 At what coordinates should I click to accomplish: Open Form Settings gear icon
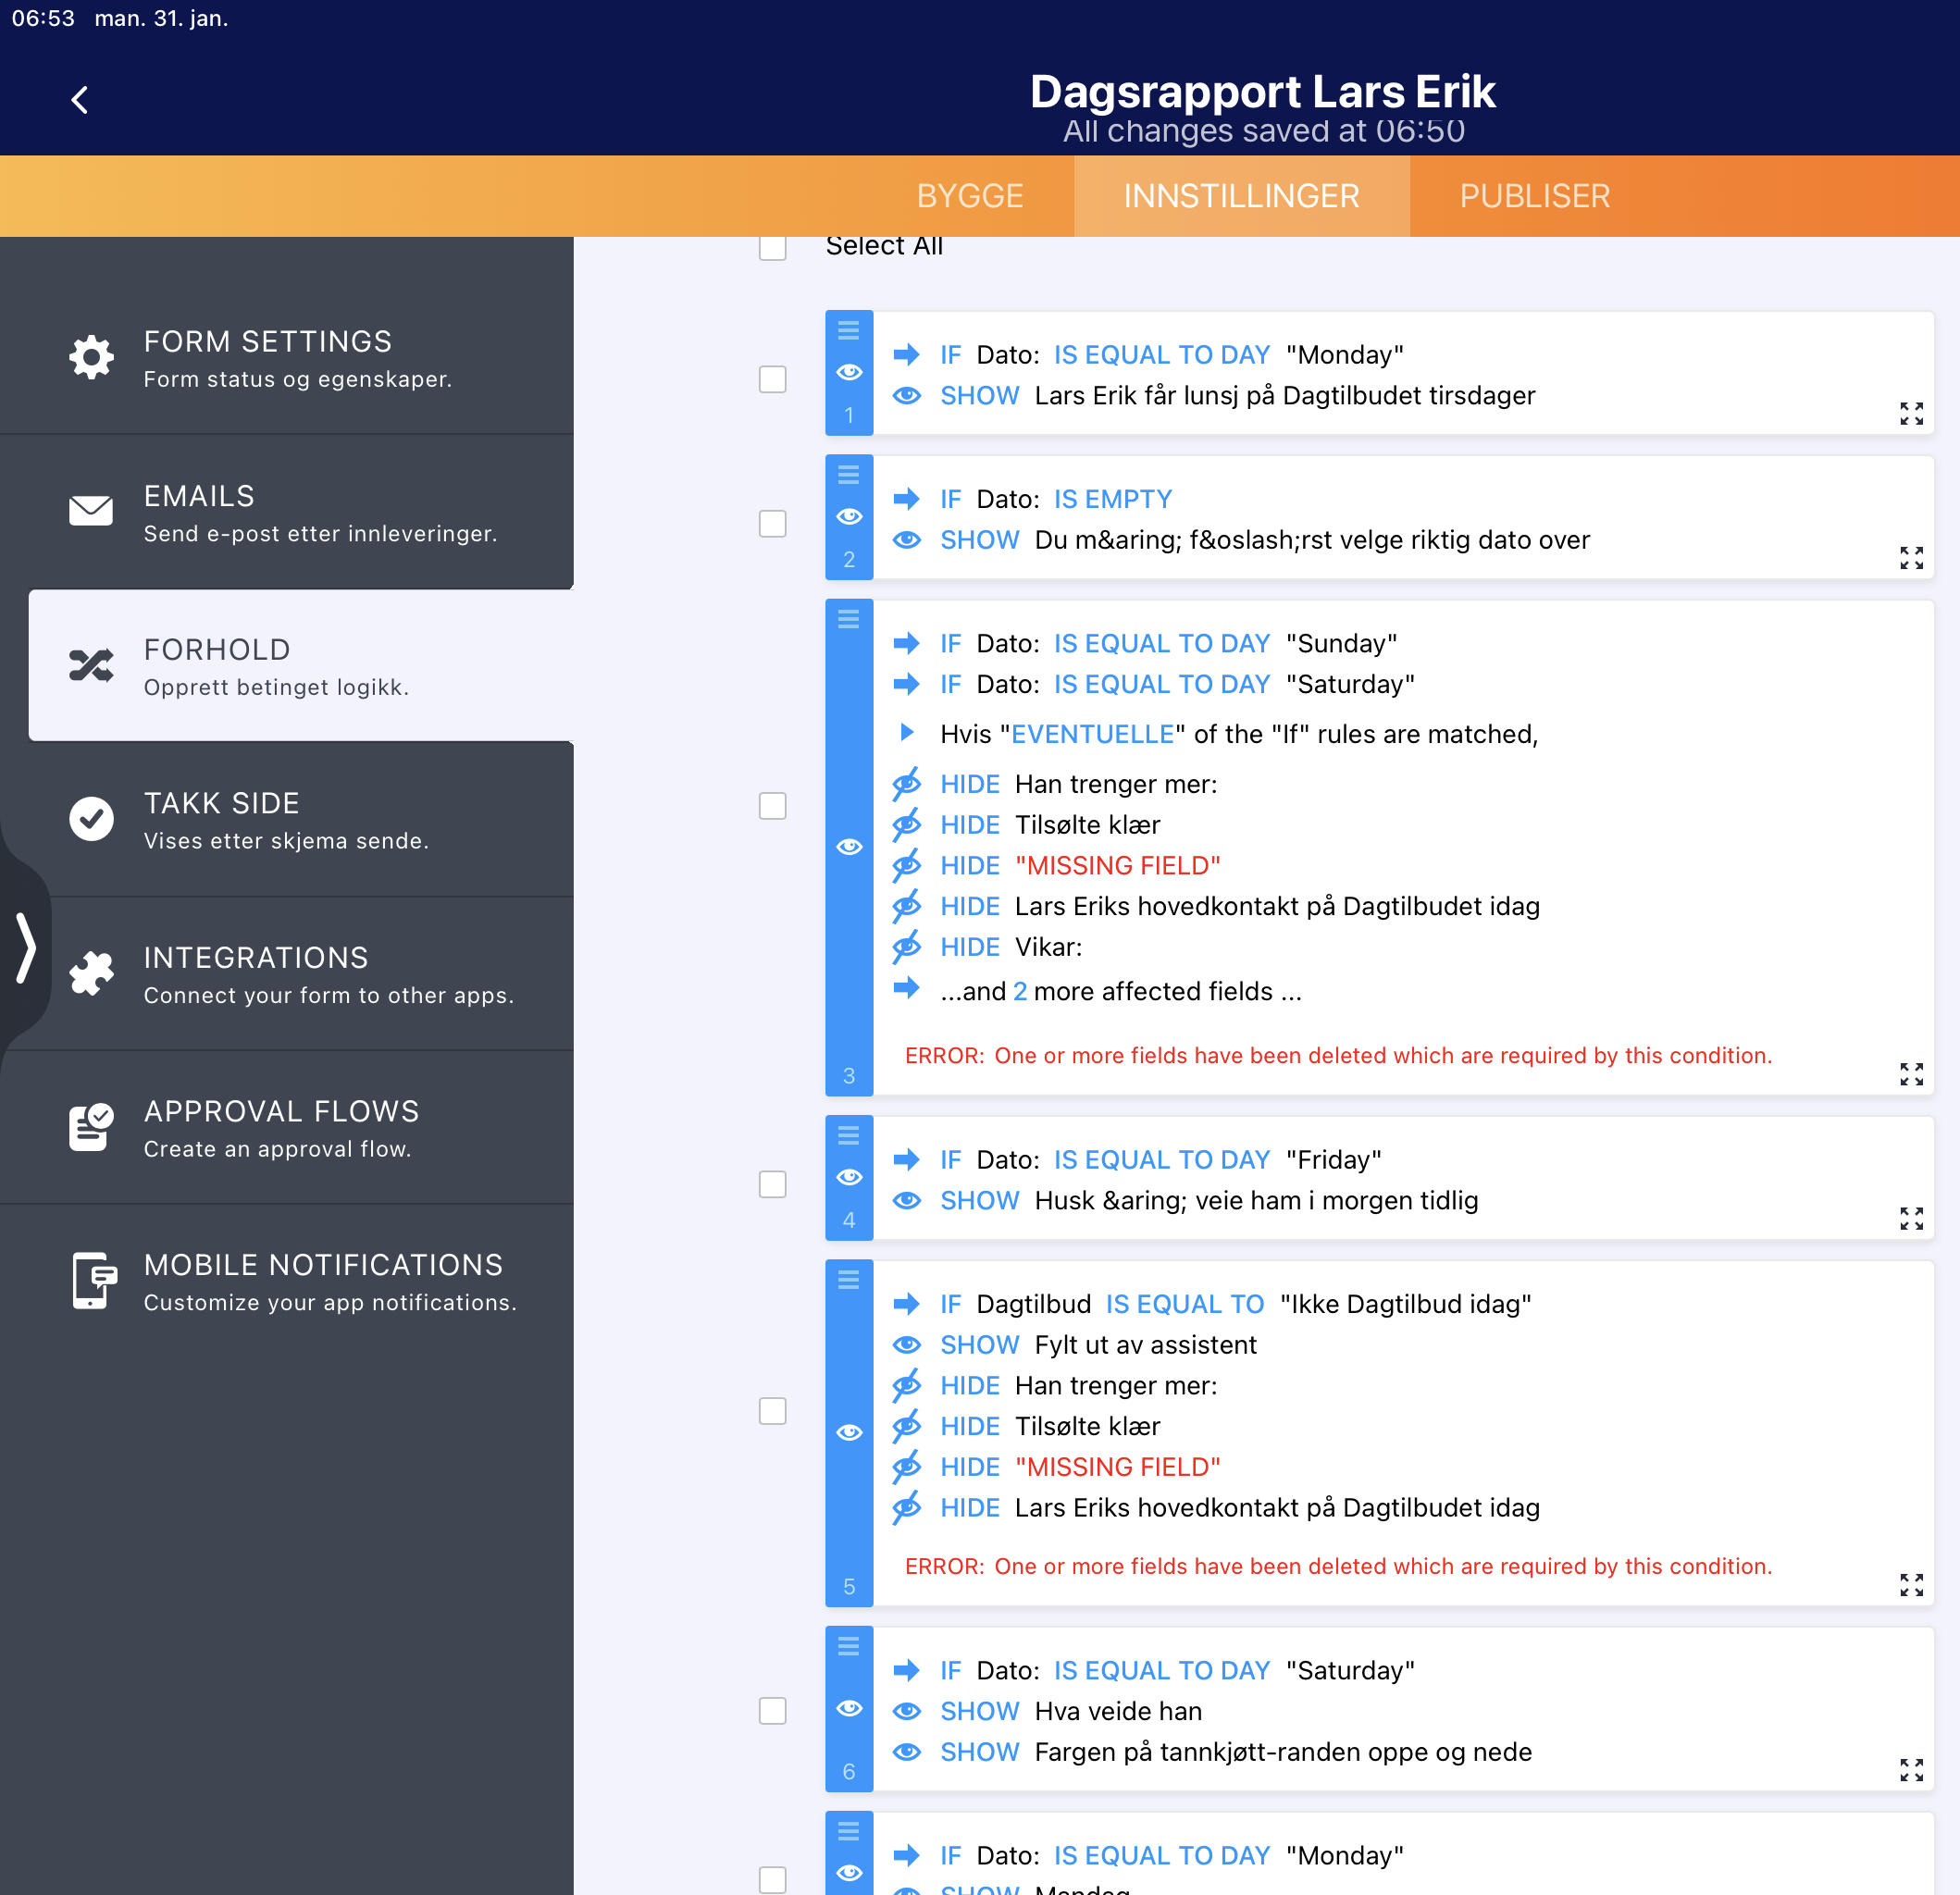[91, 357]
